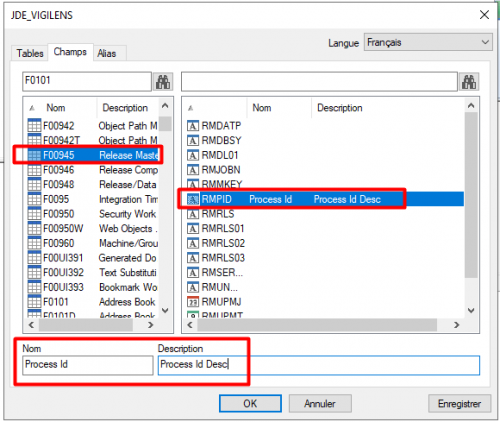Click the Enregistrer button
The width and height of the screenshot is (500, 422).
click(x=459, y=404)
